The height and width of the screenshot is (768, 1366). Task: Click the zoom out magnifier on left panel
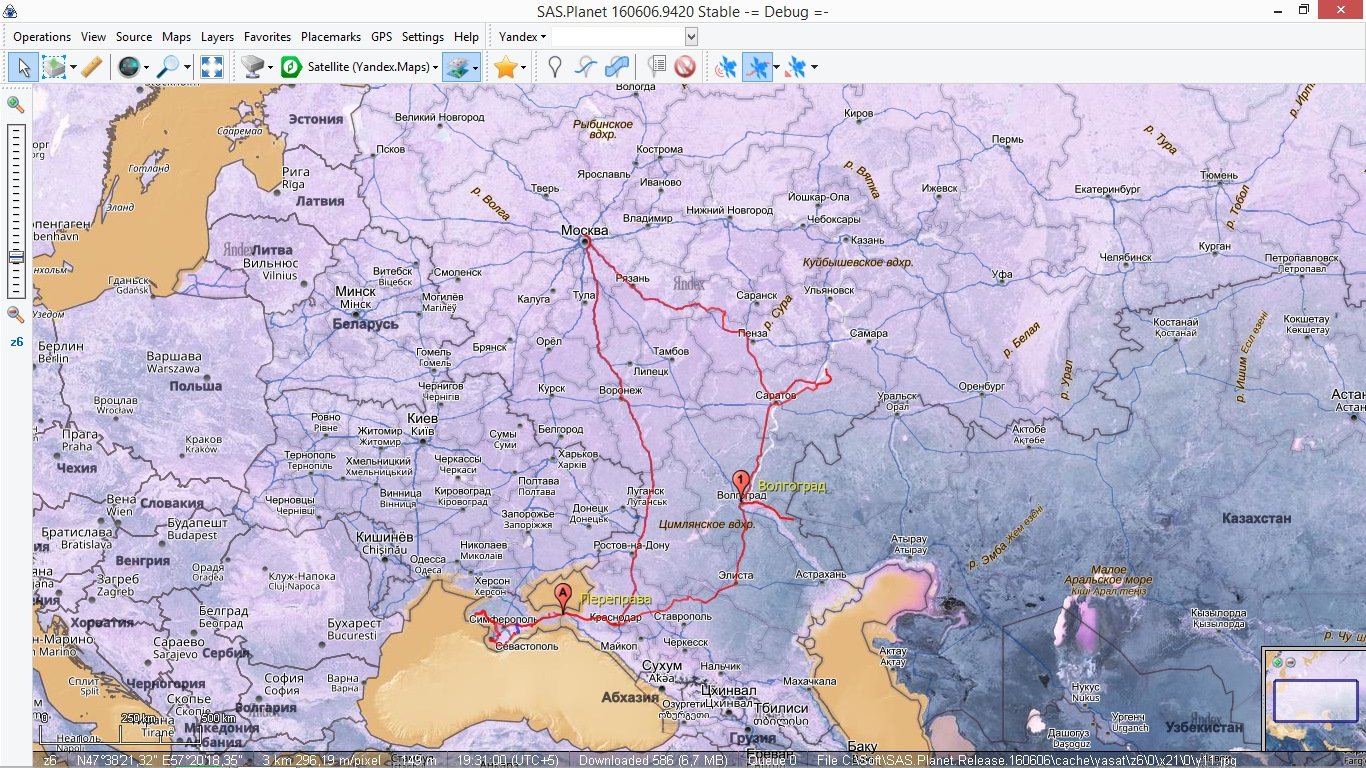pos(15,314)
